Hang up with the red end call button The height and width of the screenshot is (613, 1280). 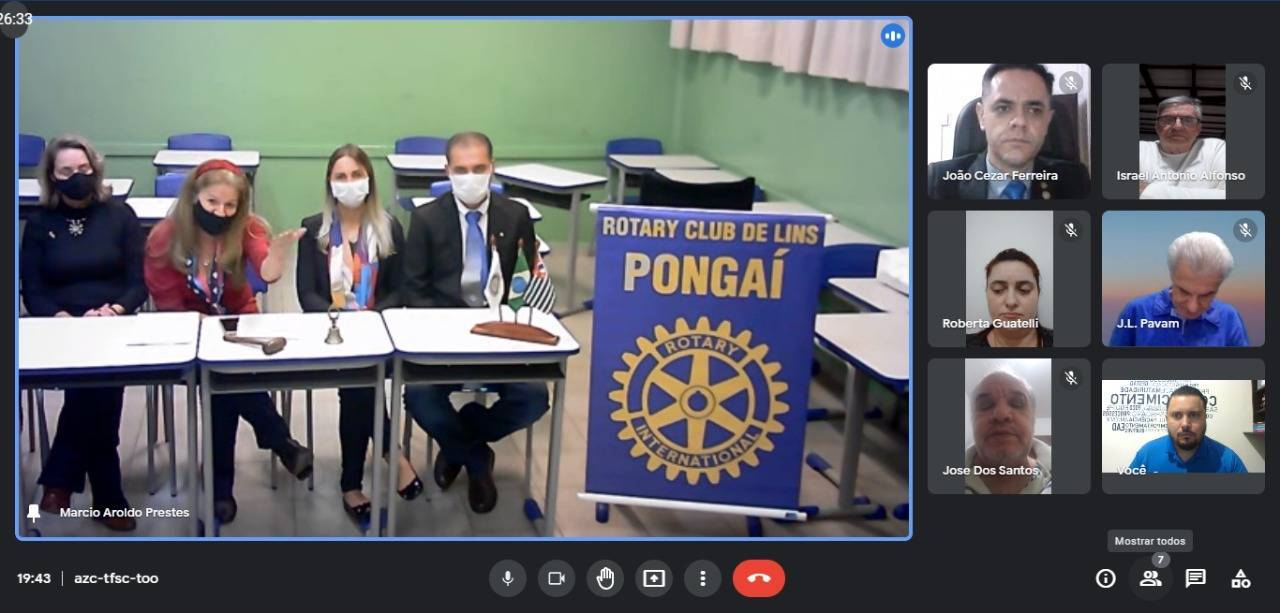(x=759, y=578)
